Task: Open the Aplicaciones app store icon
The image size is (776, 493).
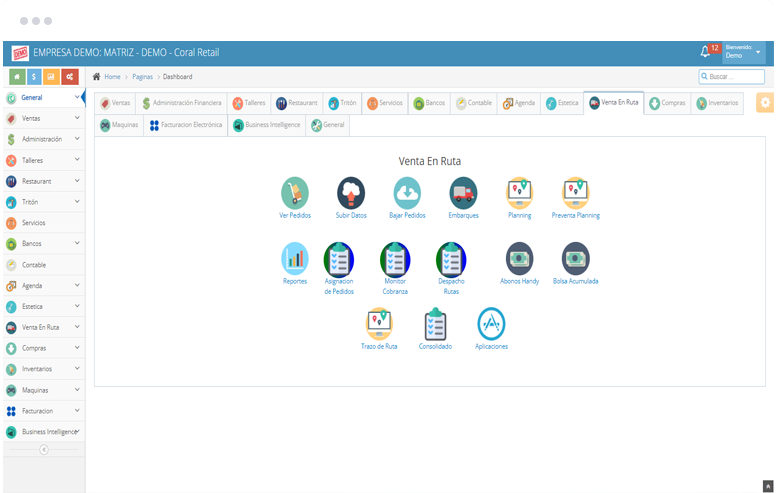Action: [x=491, y=324]
